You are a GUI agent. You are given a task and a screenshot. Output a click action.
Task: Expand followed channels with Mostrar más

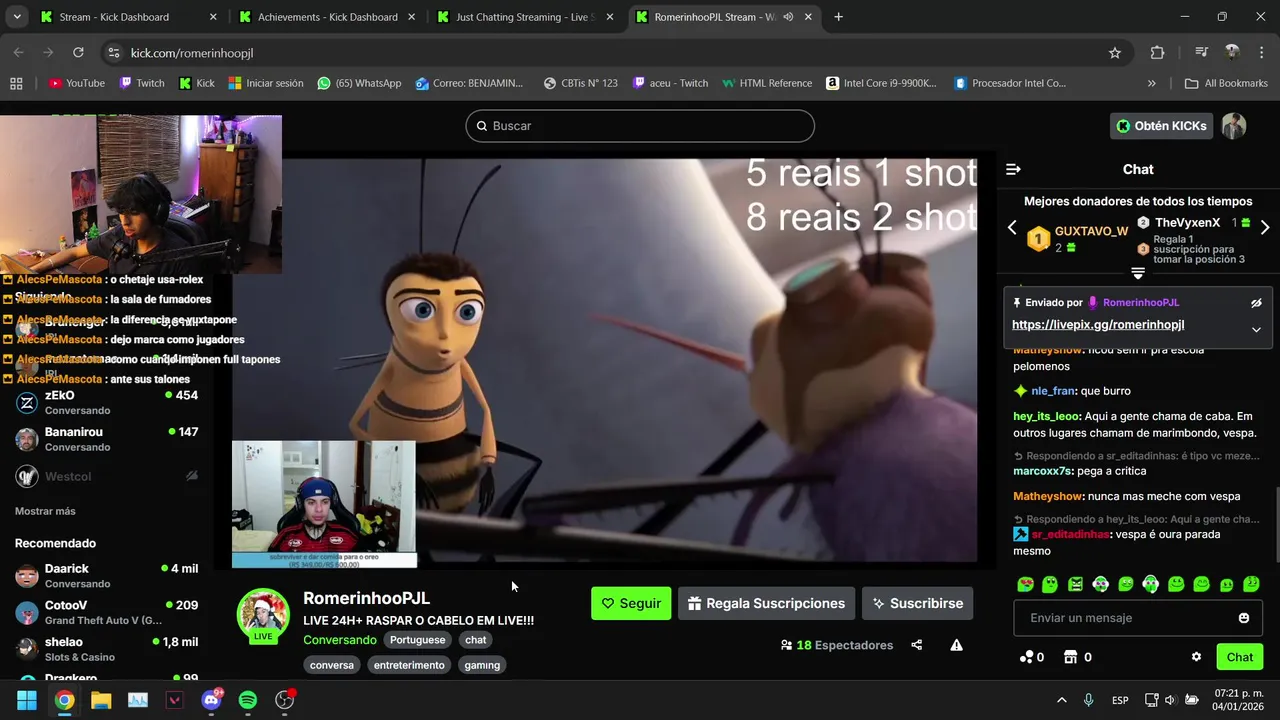[x=45, y=511]
